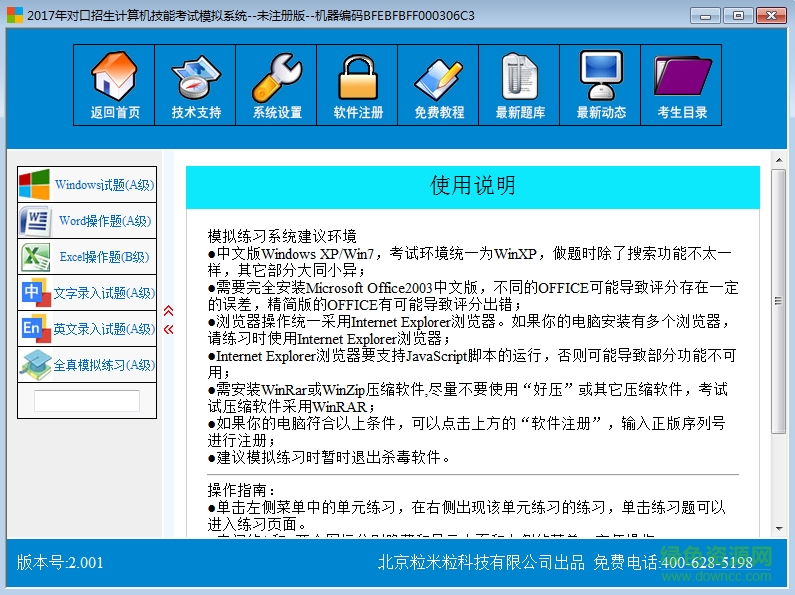
Task: Minimize the exam simulation window
Action: 707,15
